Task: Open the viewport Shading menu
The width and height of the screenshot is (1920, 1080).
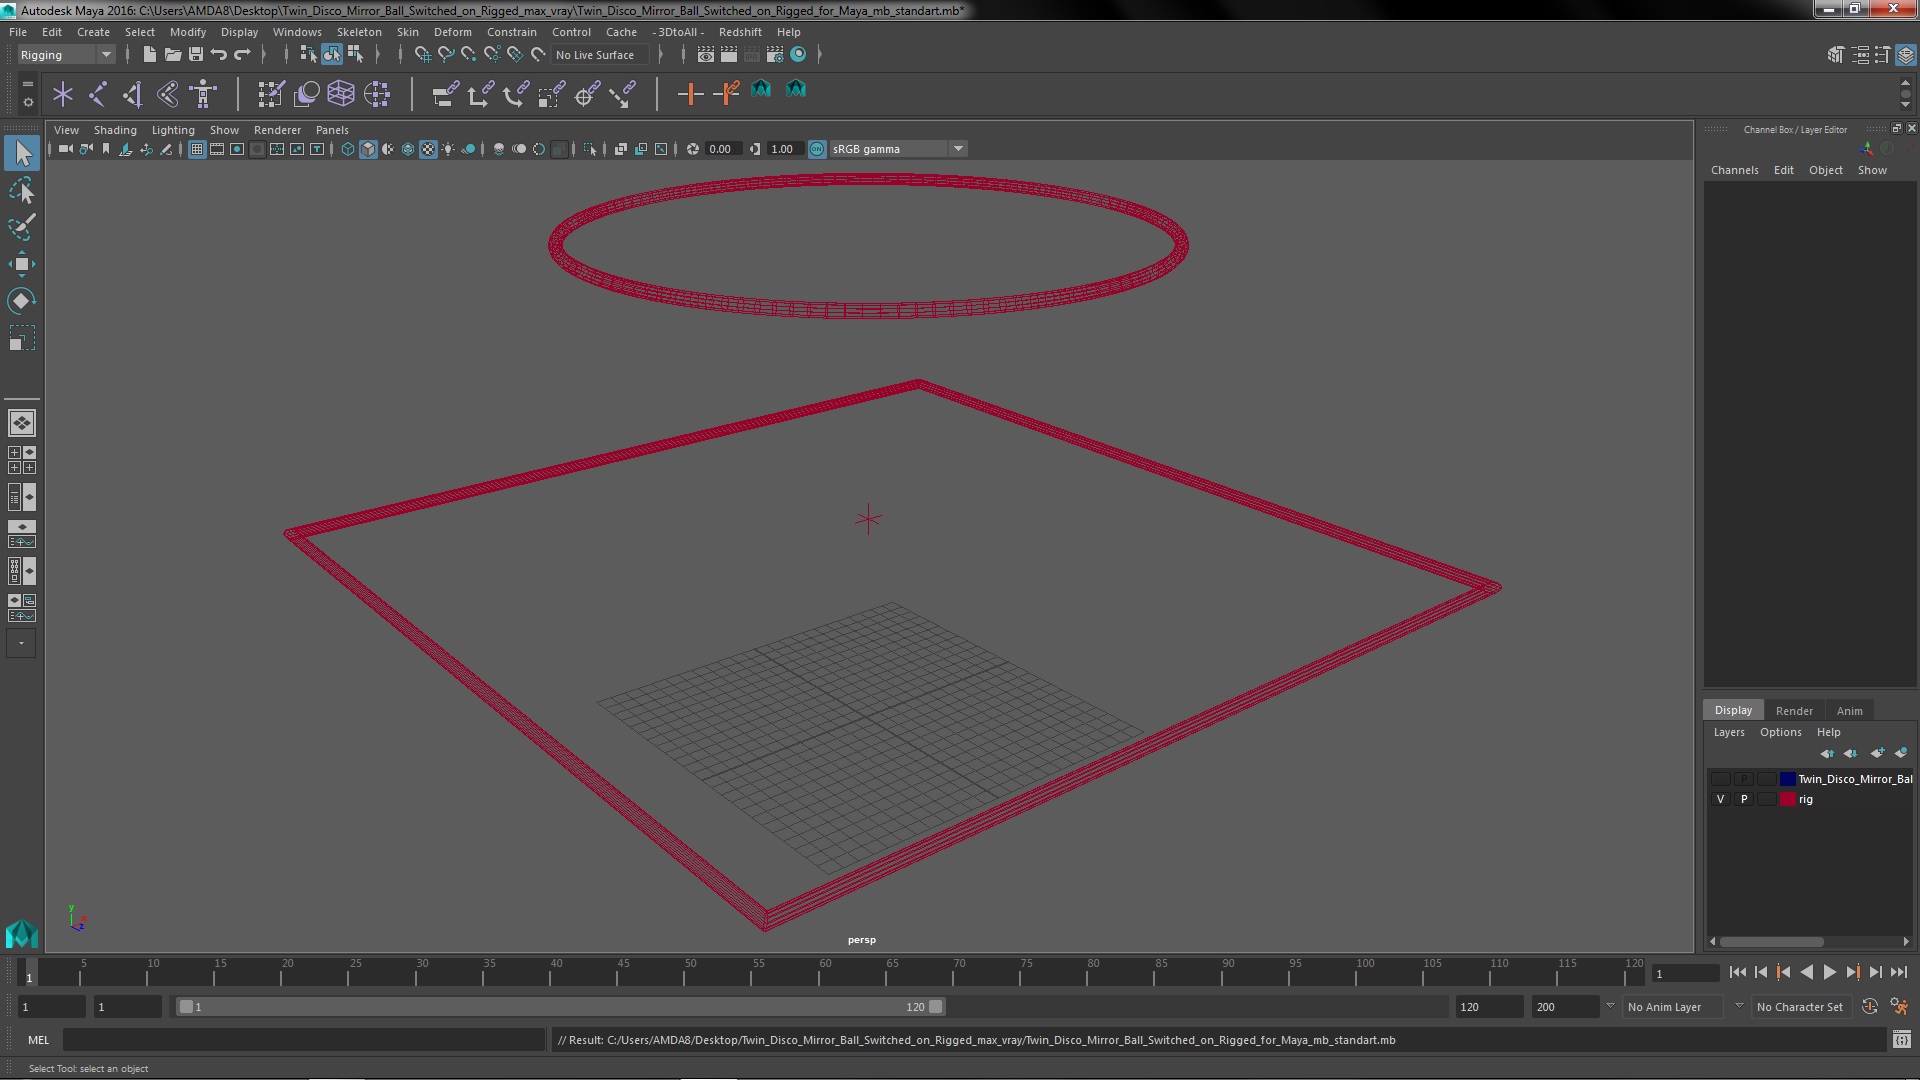Action: [x=115, y=130]
